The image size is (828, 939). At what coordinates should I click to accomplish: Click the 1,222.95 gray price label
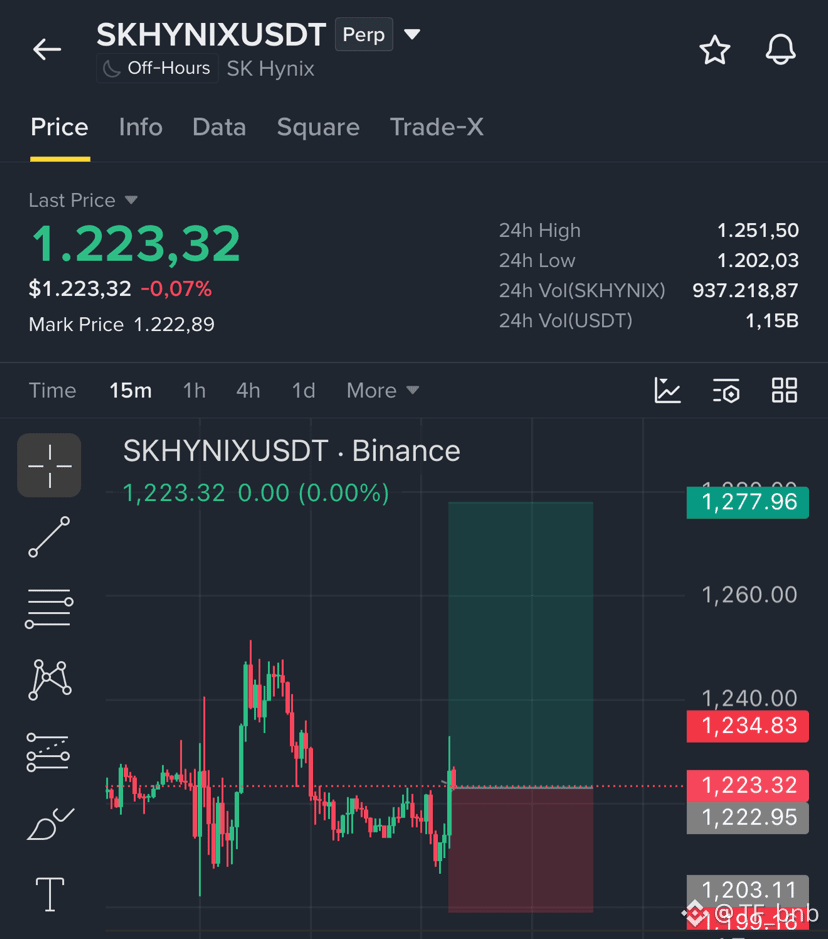coord(748,817)
